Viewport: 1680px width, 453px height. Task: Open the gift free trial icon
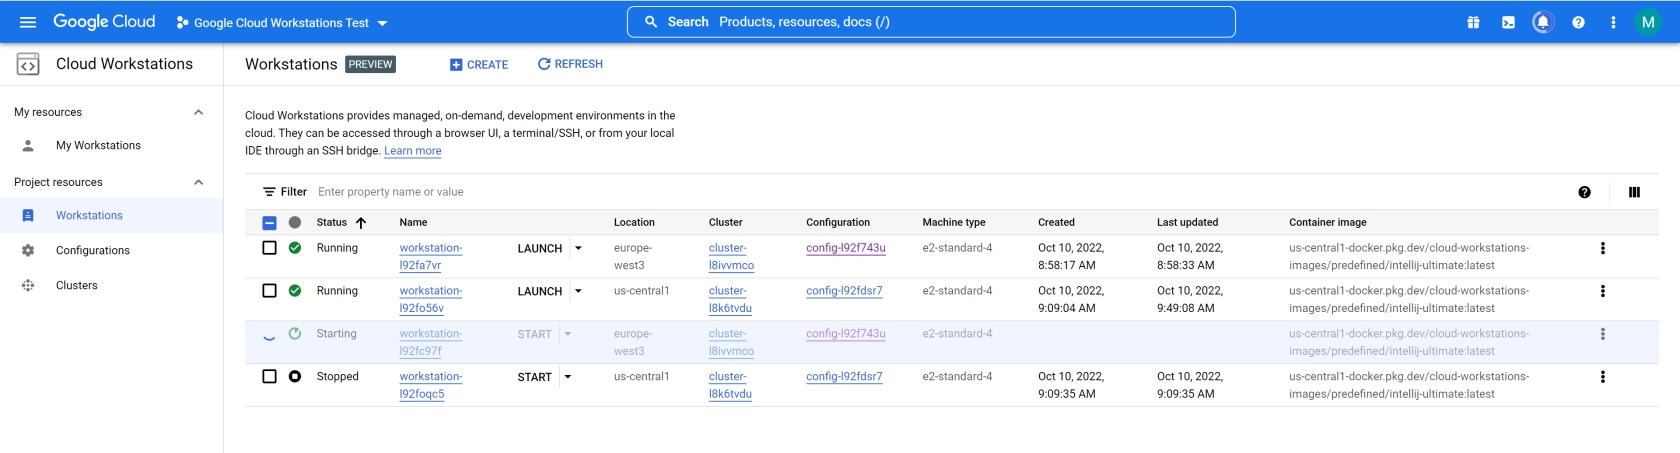(x=1473, y=22)
